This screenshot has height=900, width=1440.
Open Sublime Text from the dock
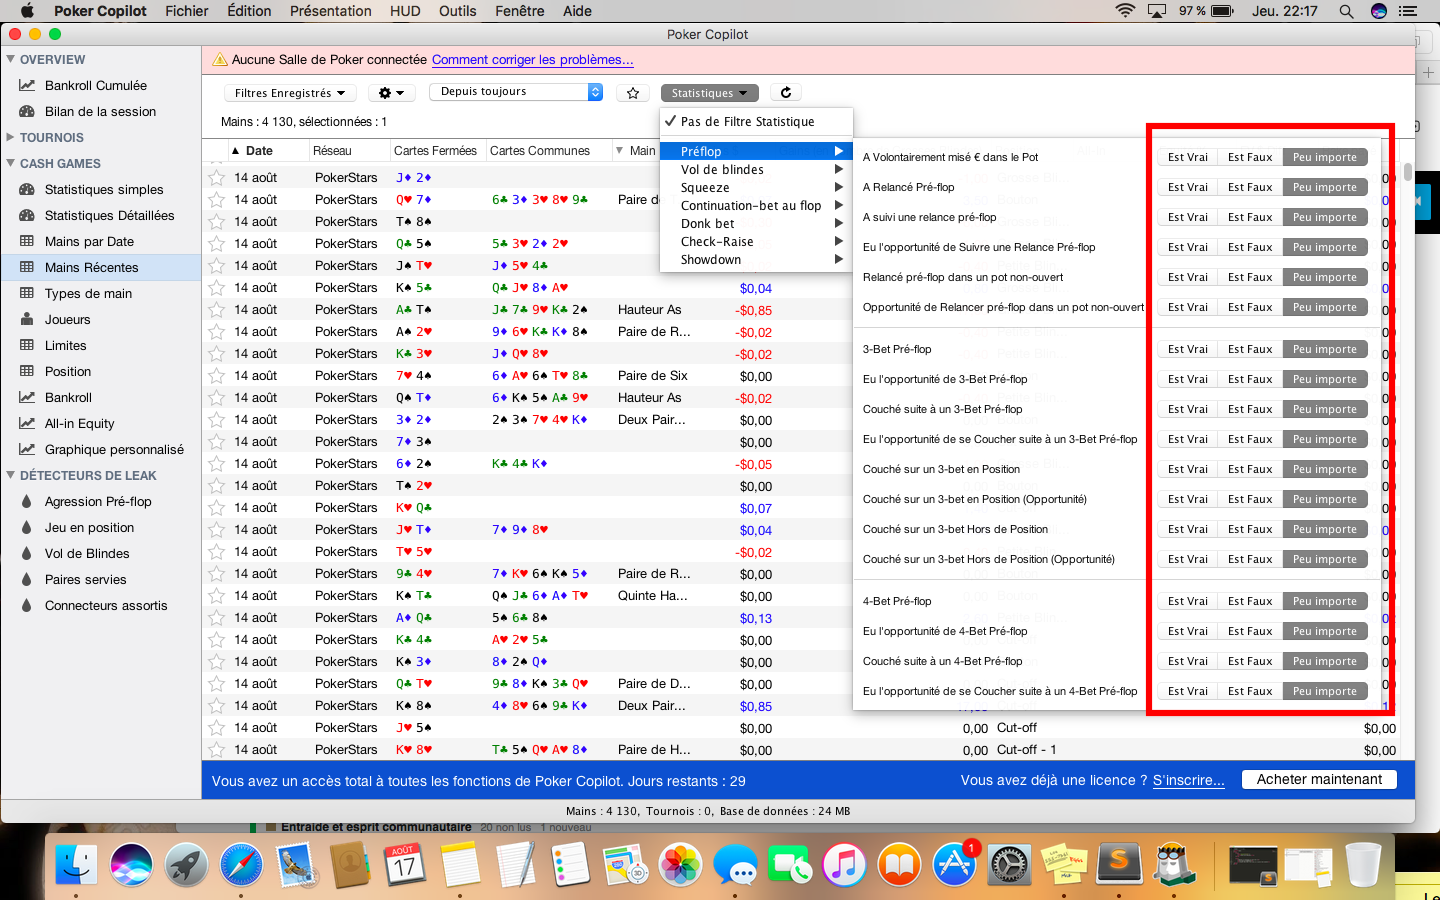click(x=1120, y=863)
